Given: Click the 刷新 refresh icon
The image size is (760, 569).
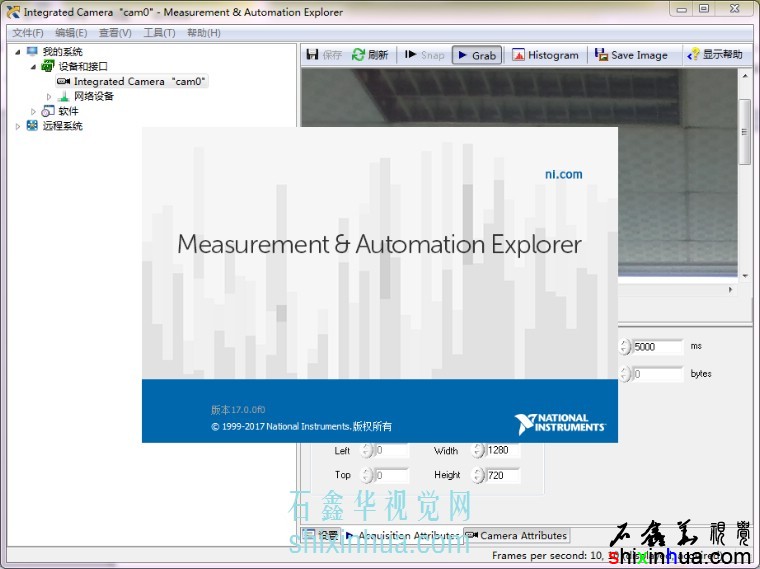Looking at the screenshot, I should [358, 55].
